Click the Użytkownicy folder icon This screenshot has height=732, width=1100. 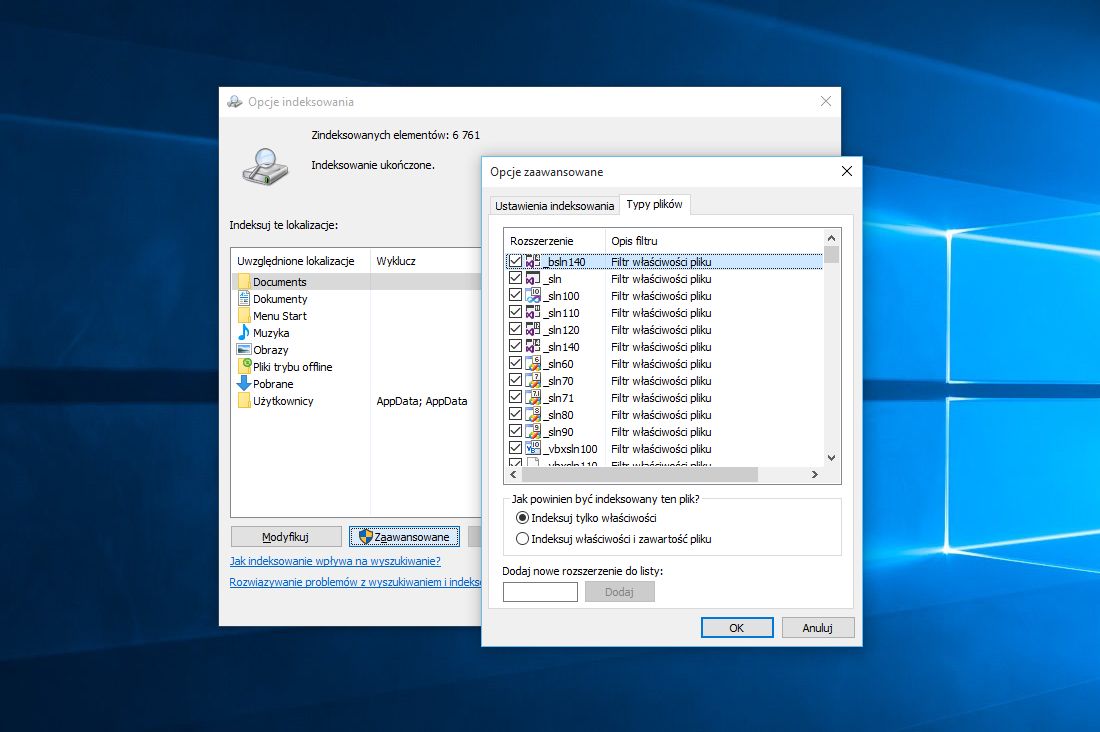pyautogui.click(x=244, y=401)
